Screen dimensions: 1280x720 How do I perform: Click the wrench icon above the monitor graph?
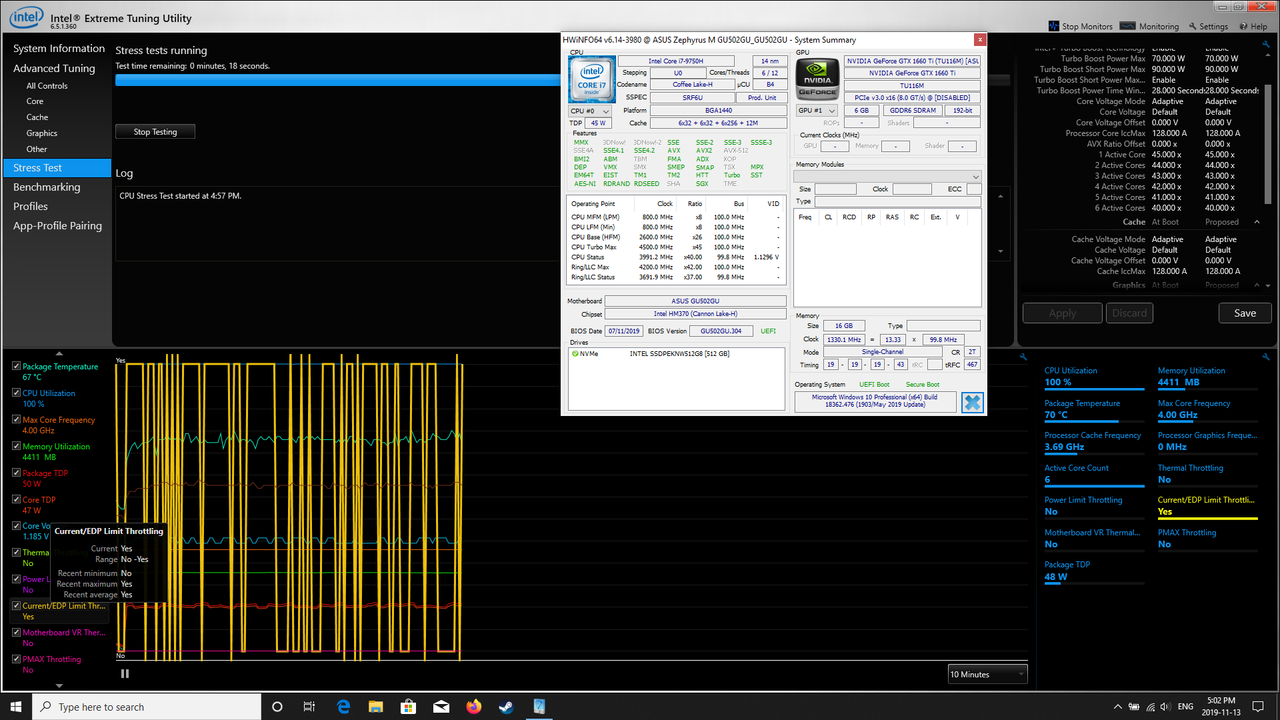pyautogui.click(x=1024, y=357)
